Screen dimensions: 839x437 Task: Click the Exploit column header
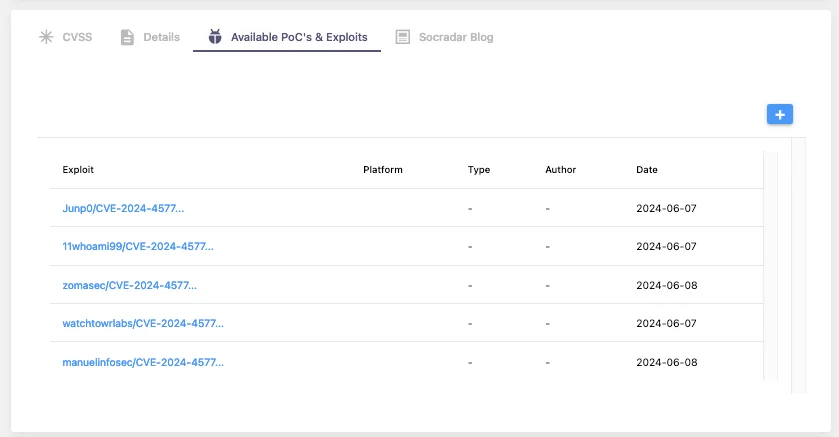pyautogui.click(x=78, y=170)
